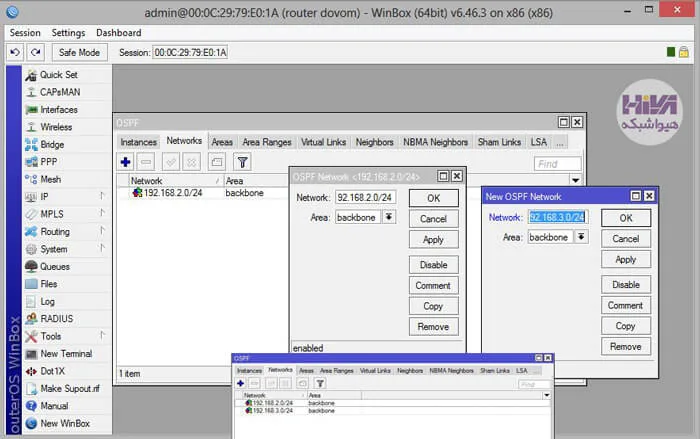Toggle Safe Mode button
Viewport: 700px width, 439px height.
point(79,52)
